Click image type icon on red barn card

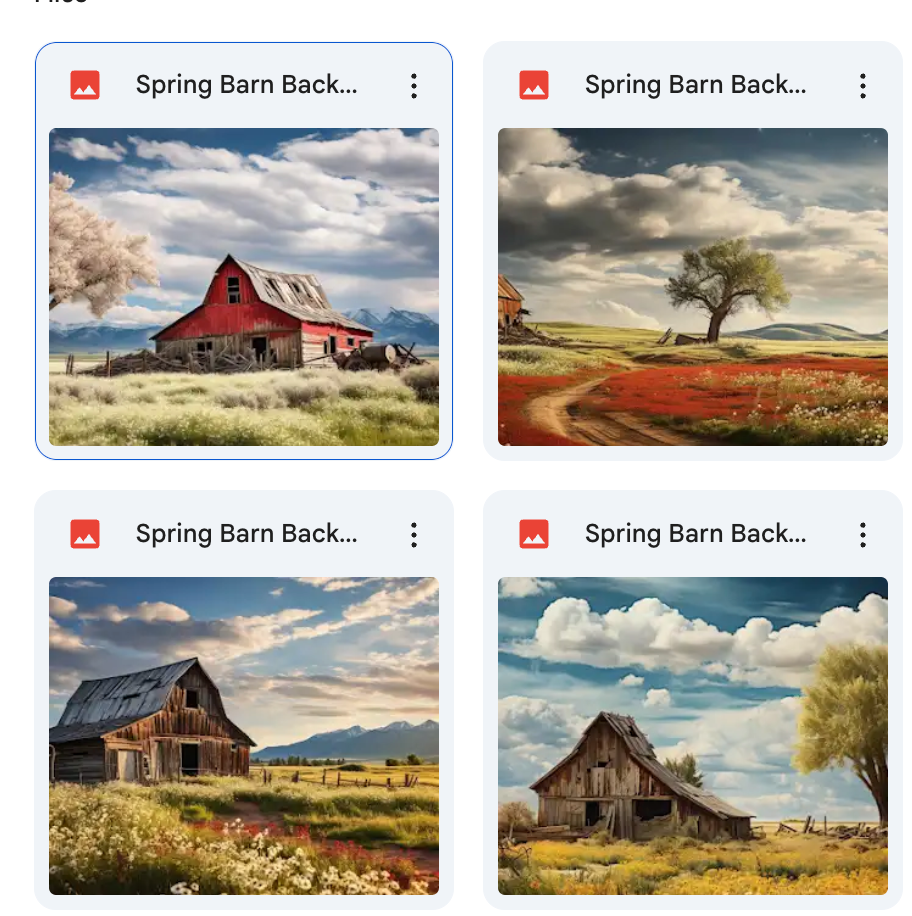(x=85, y=85)
